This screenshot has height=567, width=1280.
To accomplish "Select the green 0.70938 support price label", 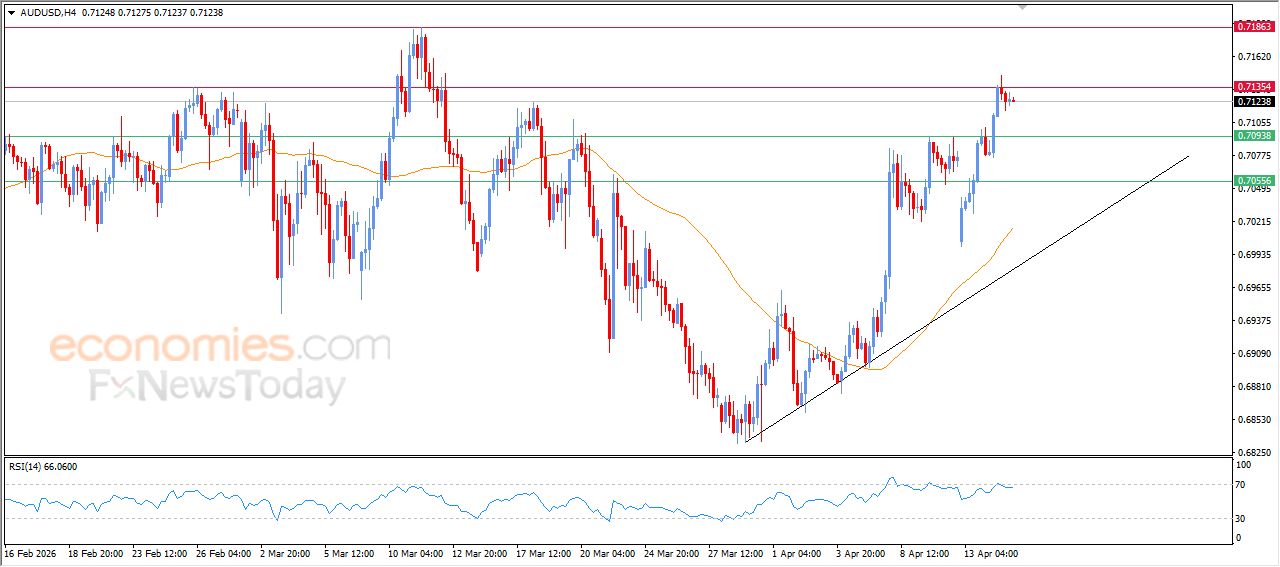I will [x=1254, y=136].
